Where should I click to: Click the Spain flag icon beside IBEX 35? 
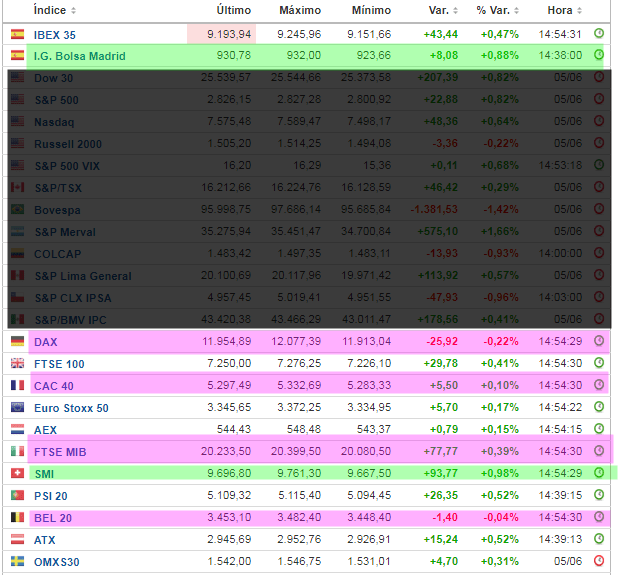click(x=17, y=34)
